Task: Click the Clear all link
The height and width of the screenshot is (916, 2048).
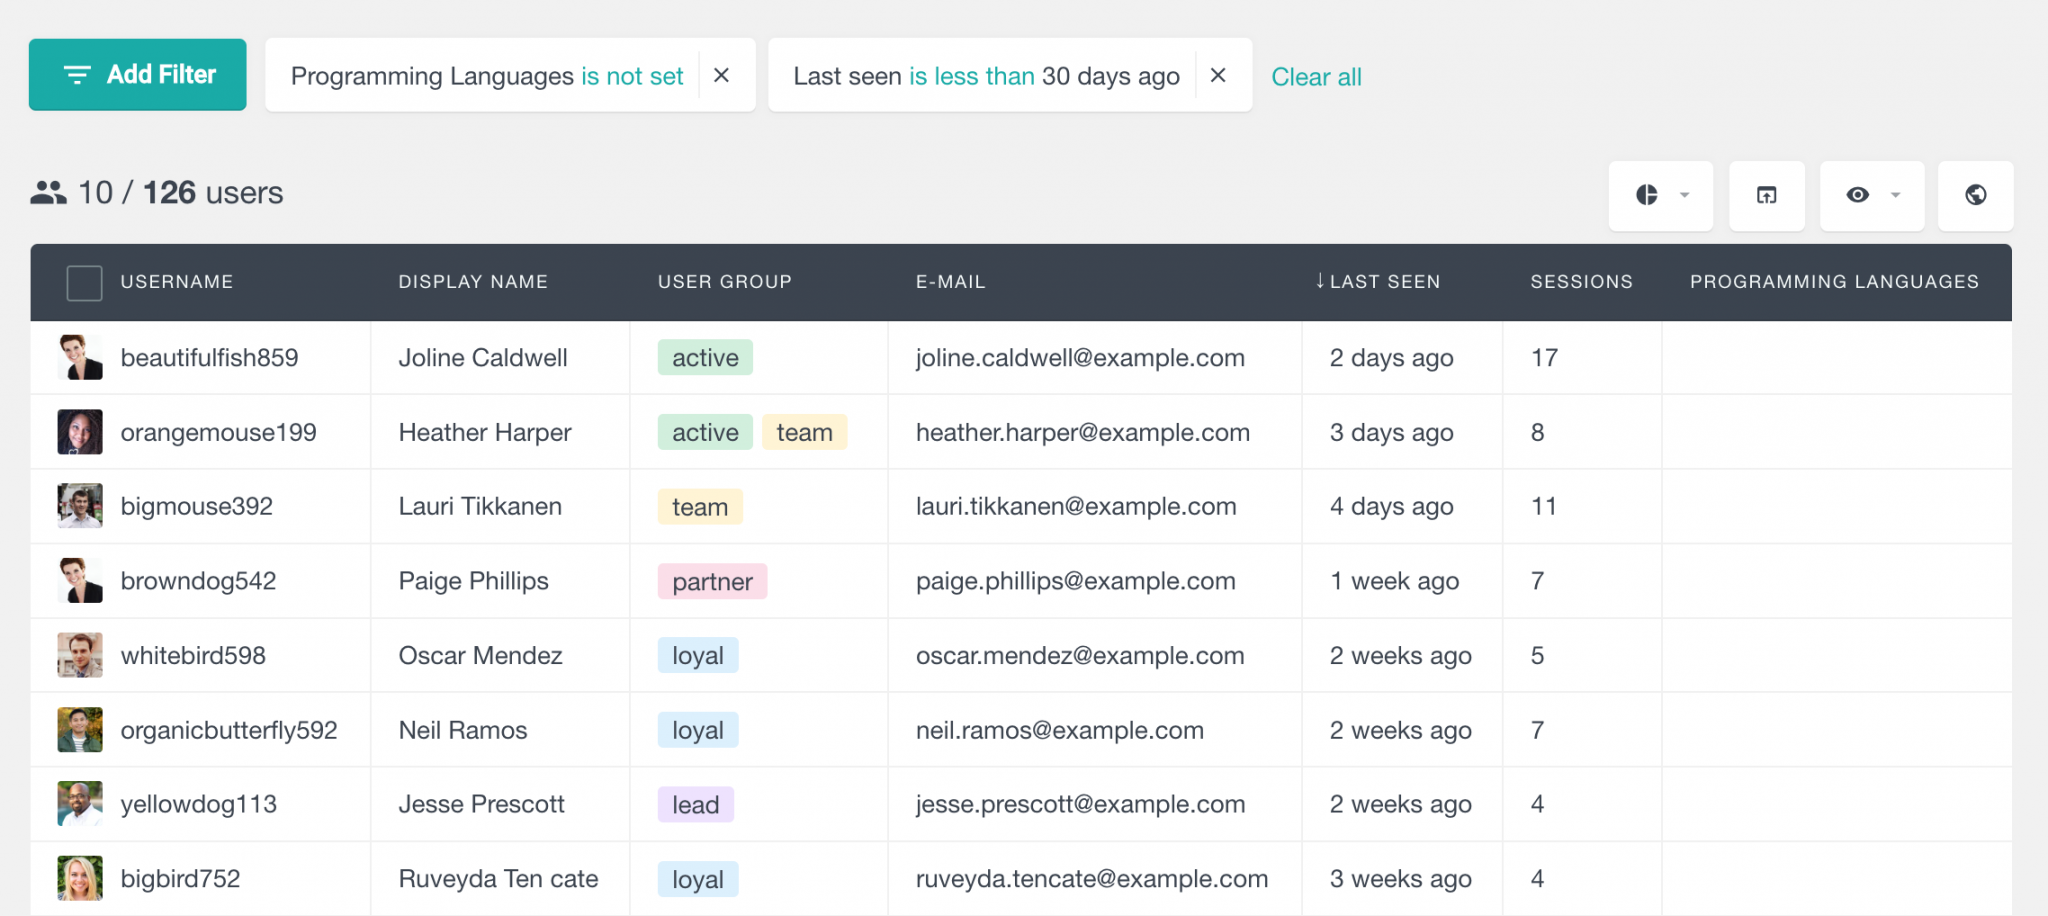Action: pos(1316,76)
